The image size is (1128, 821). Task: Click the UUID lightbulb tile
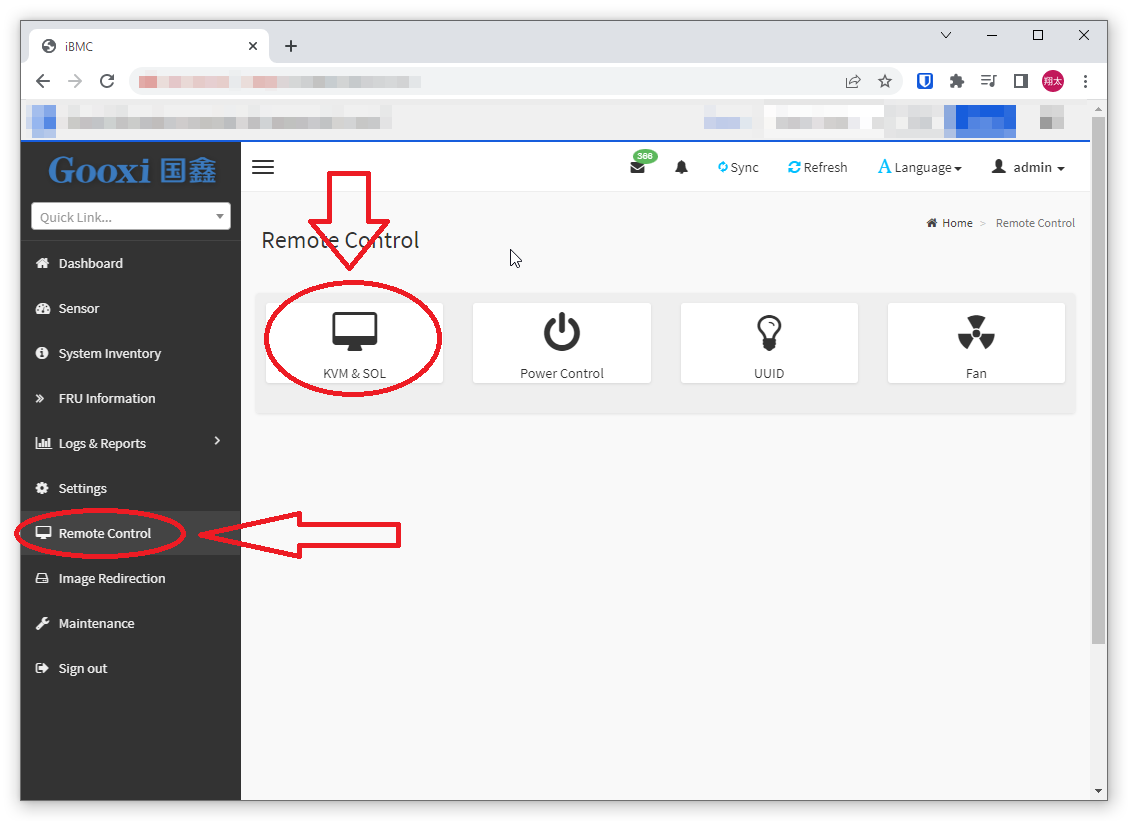coord(768,343)
